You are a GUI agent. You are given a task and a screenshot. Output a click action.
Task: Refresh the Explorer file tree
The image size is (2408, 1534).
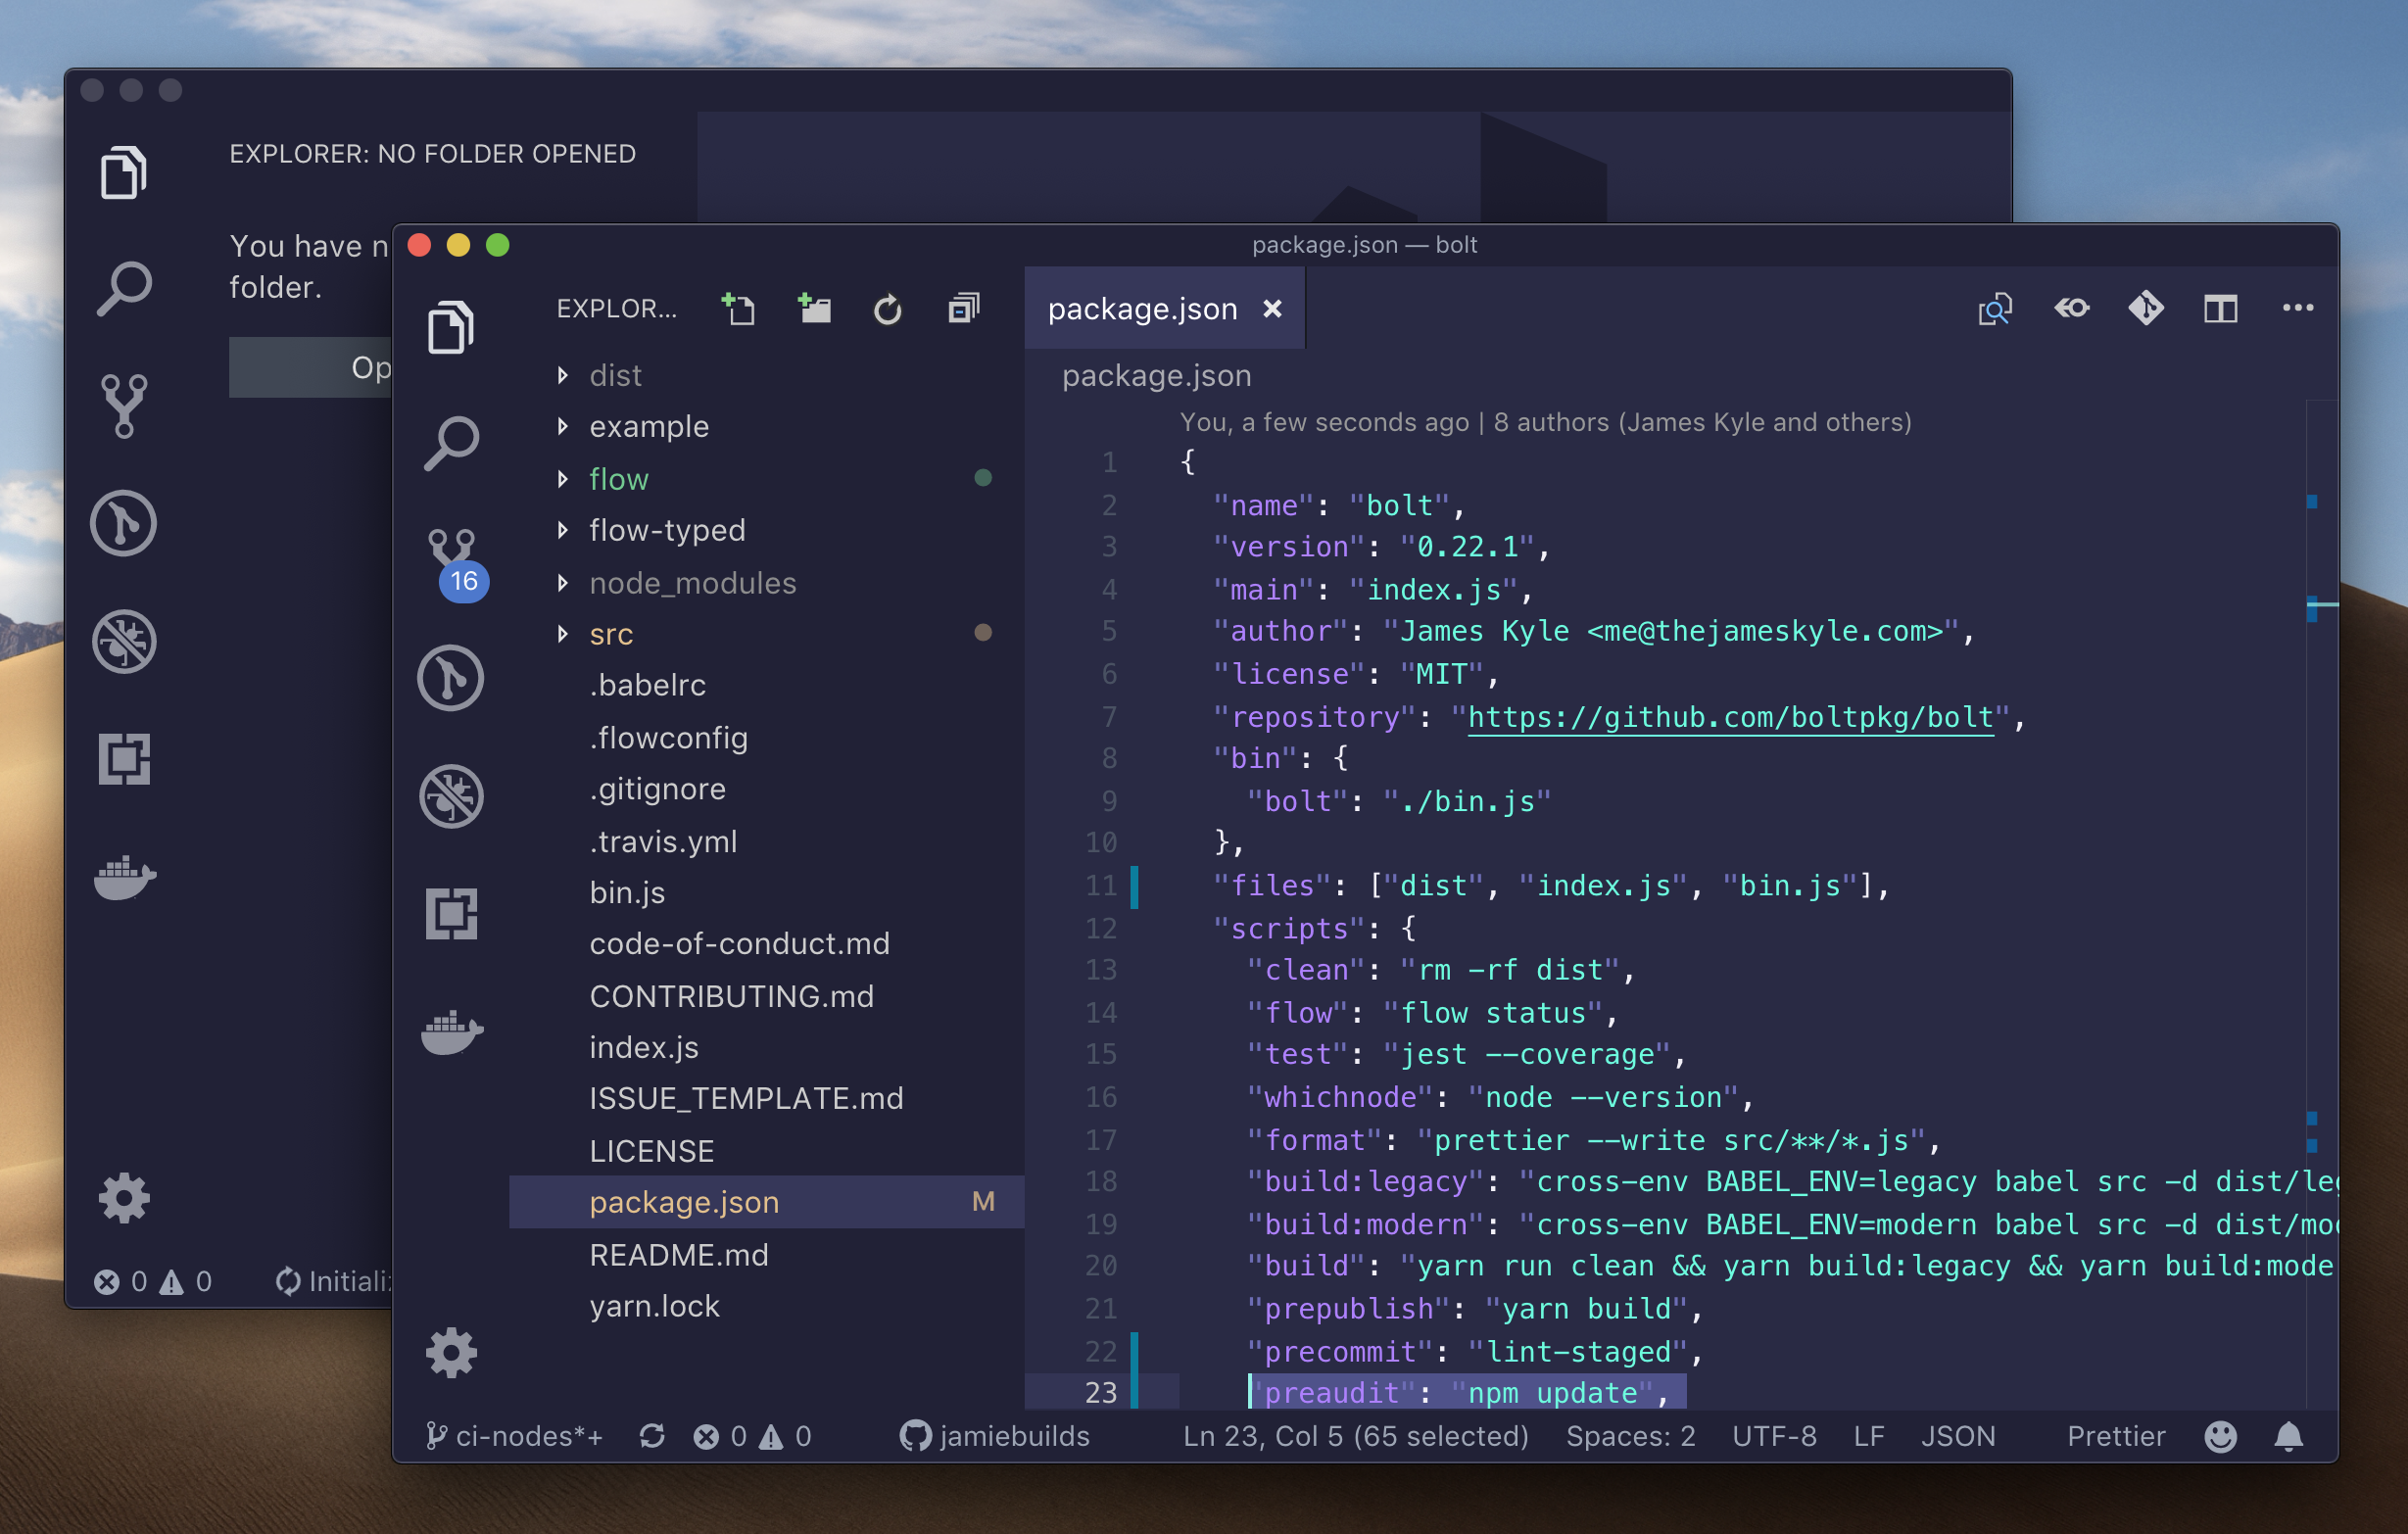888,309
